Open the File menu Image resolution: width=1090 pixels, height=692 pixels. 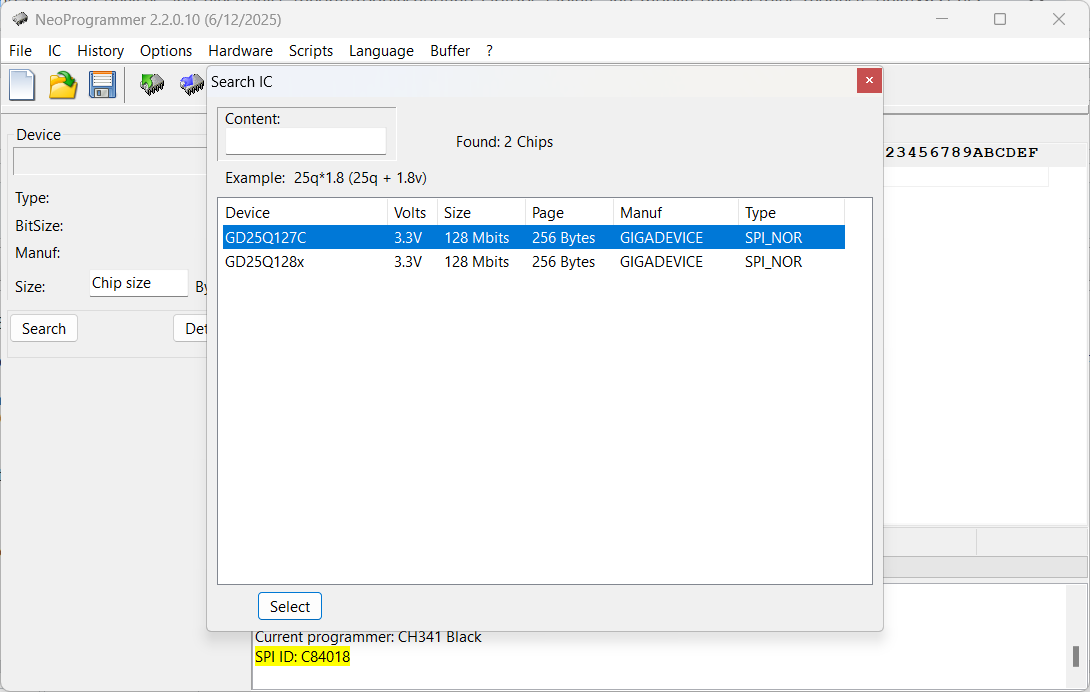pyautogui.click(x=20, y=51)
